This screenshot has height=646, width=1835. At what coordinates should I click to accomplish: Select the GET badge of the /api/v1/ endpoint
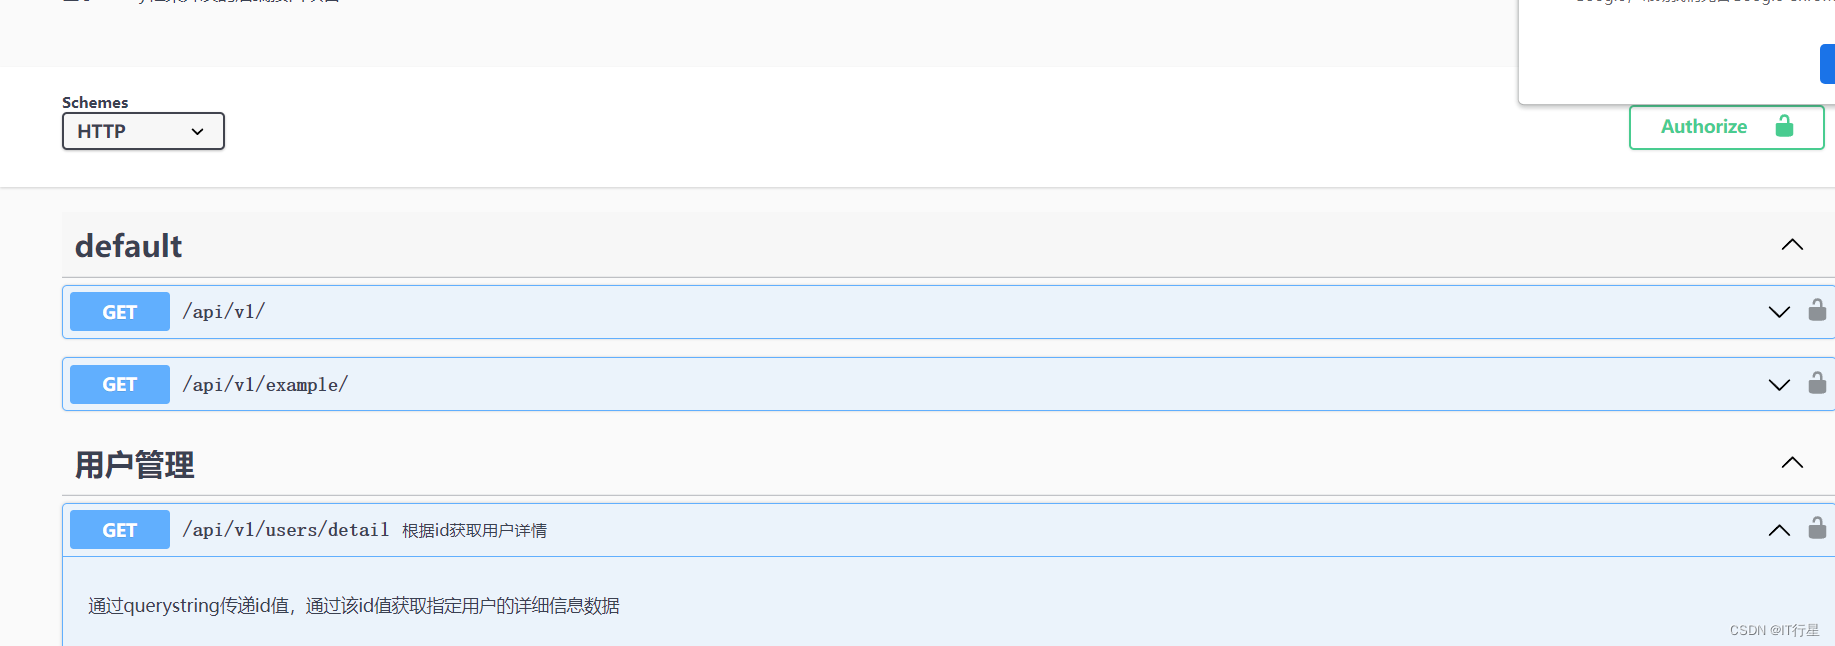(x=119, y=311)
